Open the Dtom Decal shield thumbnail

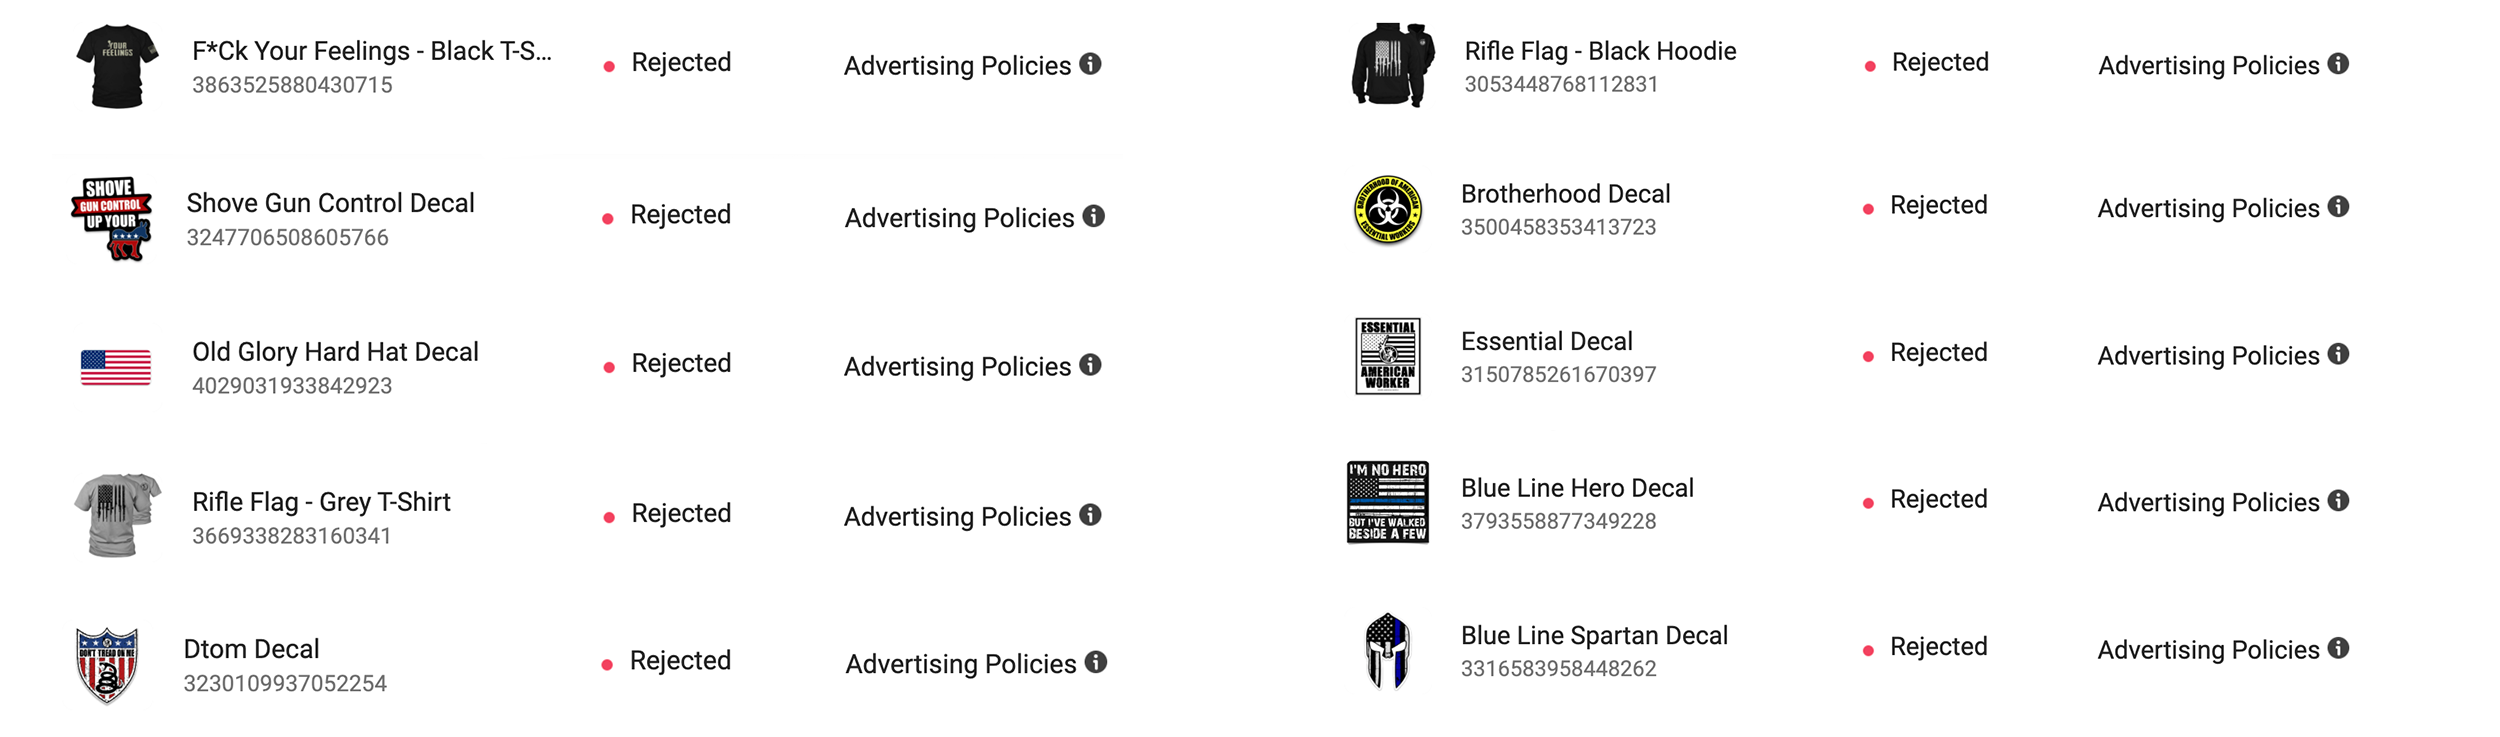pyautogui.click(x=107, y=666)
